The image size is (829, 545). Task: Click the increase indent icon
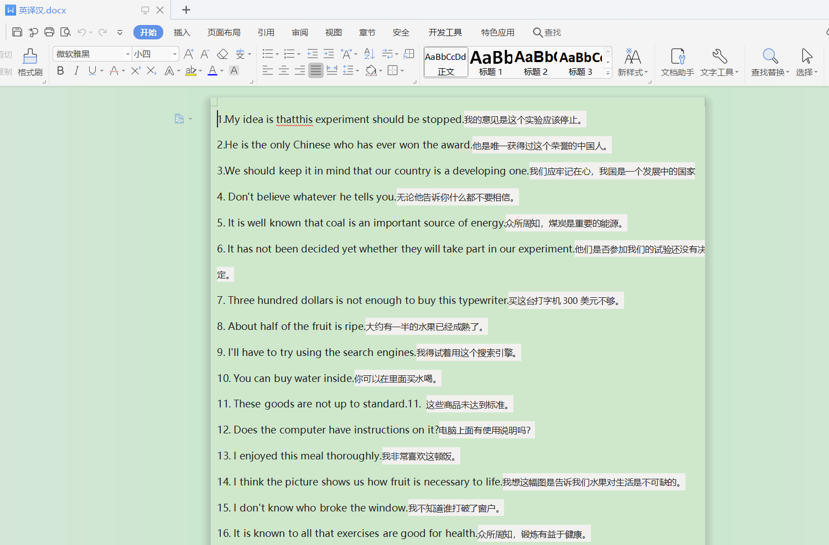click(x=329, y=54)
